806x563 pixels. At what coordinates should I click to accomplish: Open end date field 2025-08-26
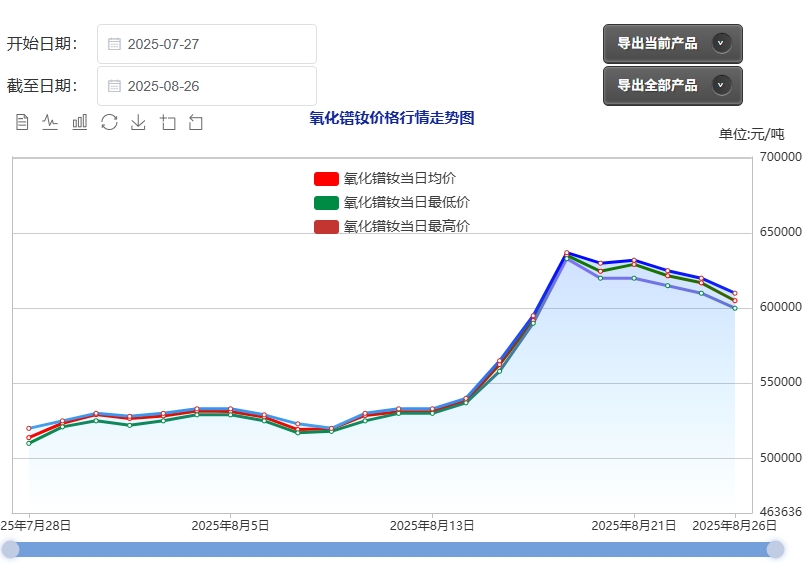[207, 86]
